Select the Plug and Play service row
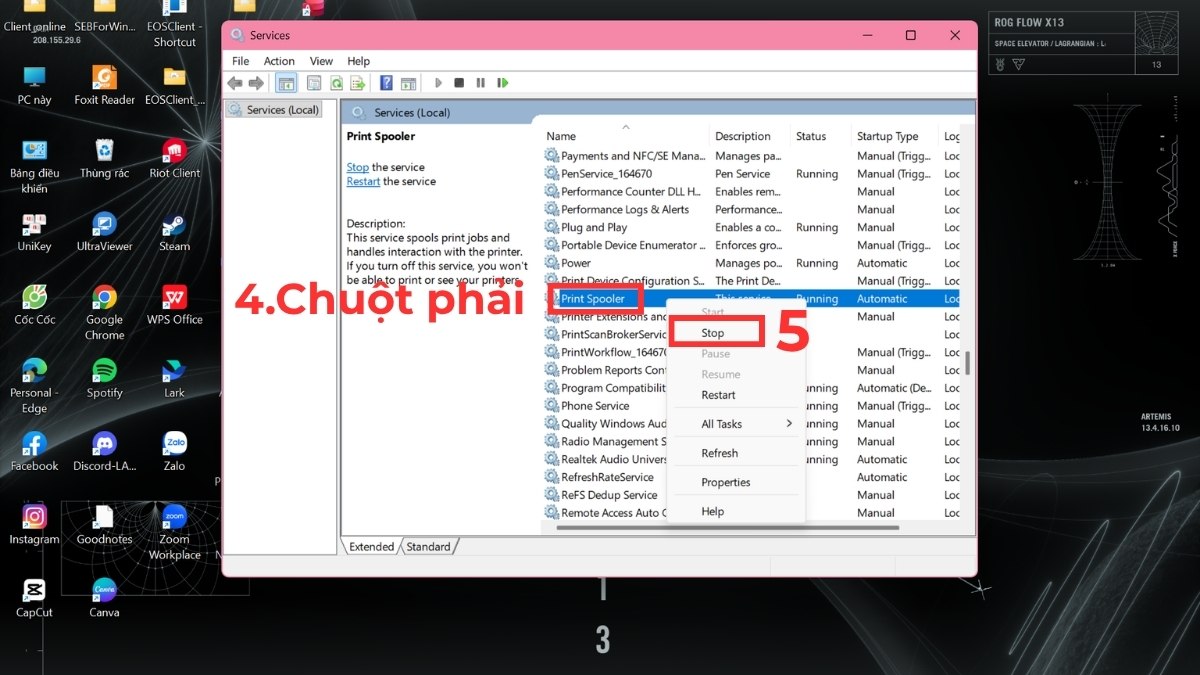 (x=750, y=228)
